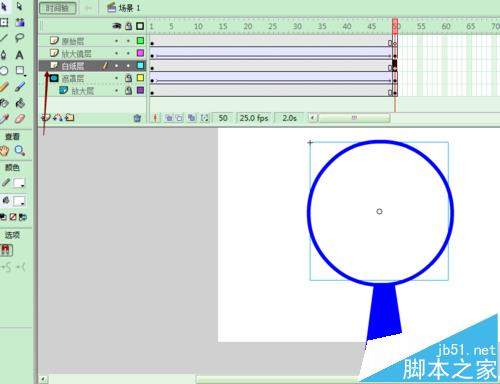Select the Ink Bottle tool
This screenshot has height=384, width=500.
pyautogui.click(x=4, y=103)
